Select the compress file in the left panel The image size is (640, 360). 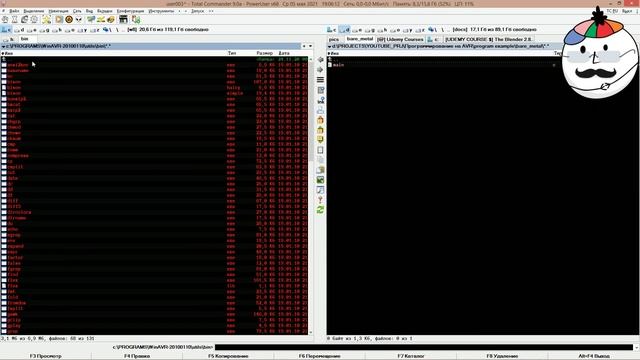coord(155,156)
